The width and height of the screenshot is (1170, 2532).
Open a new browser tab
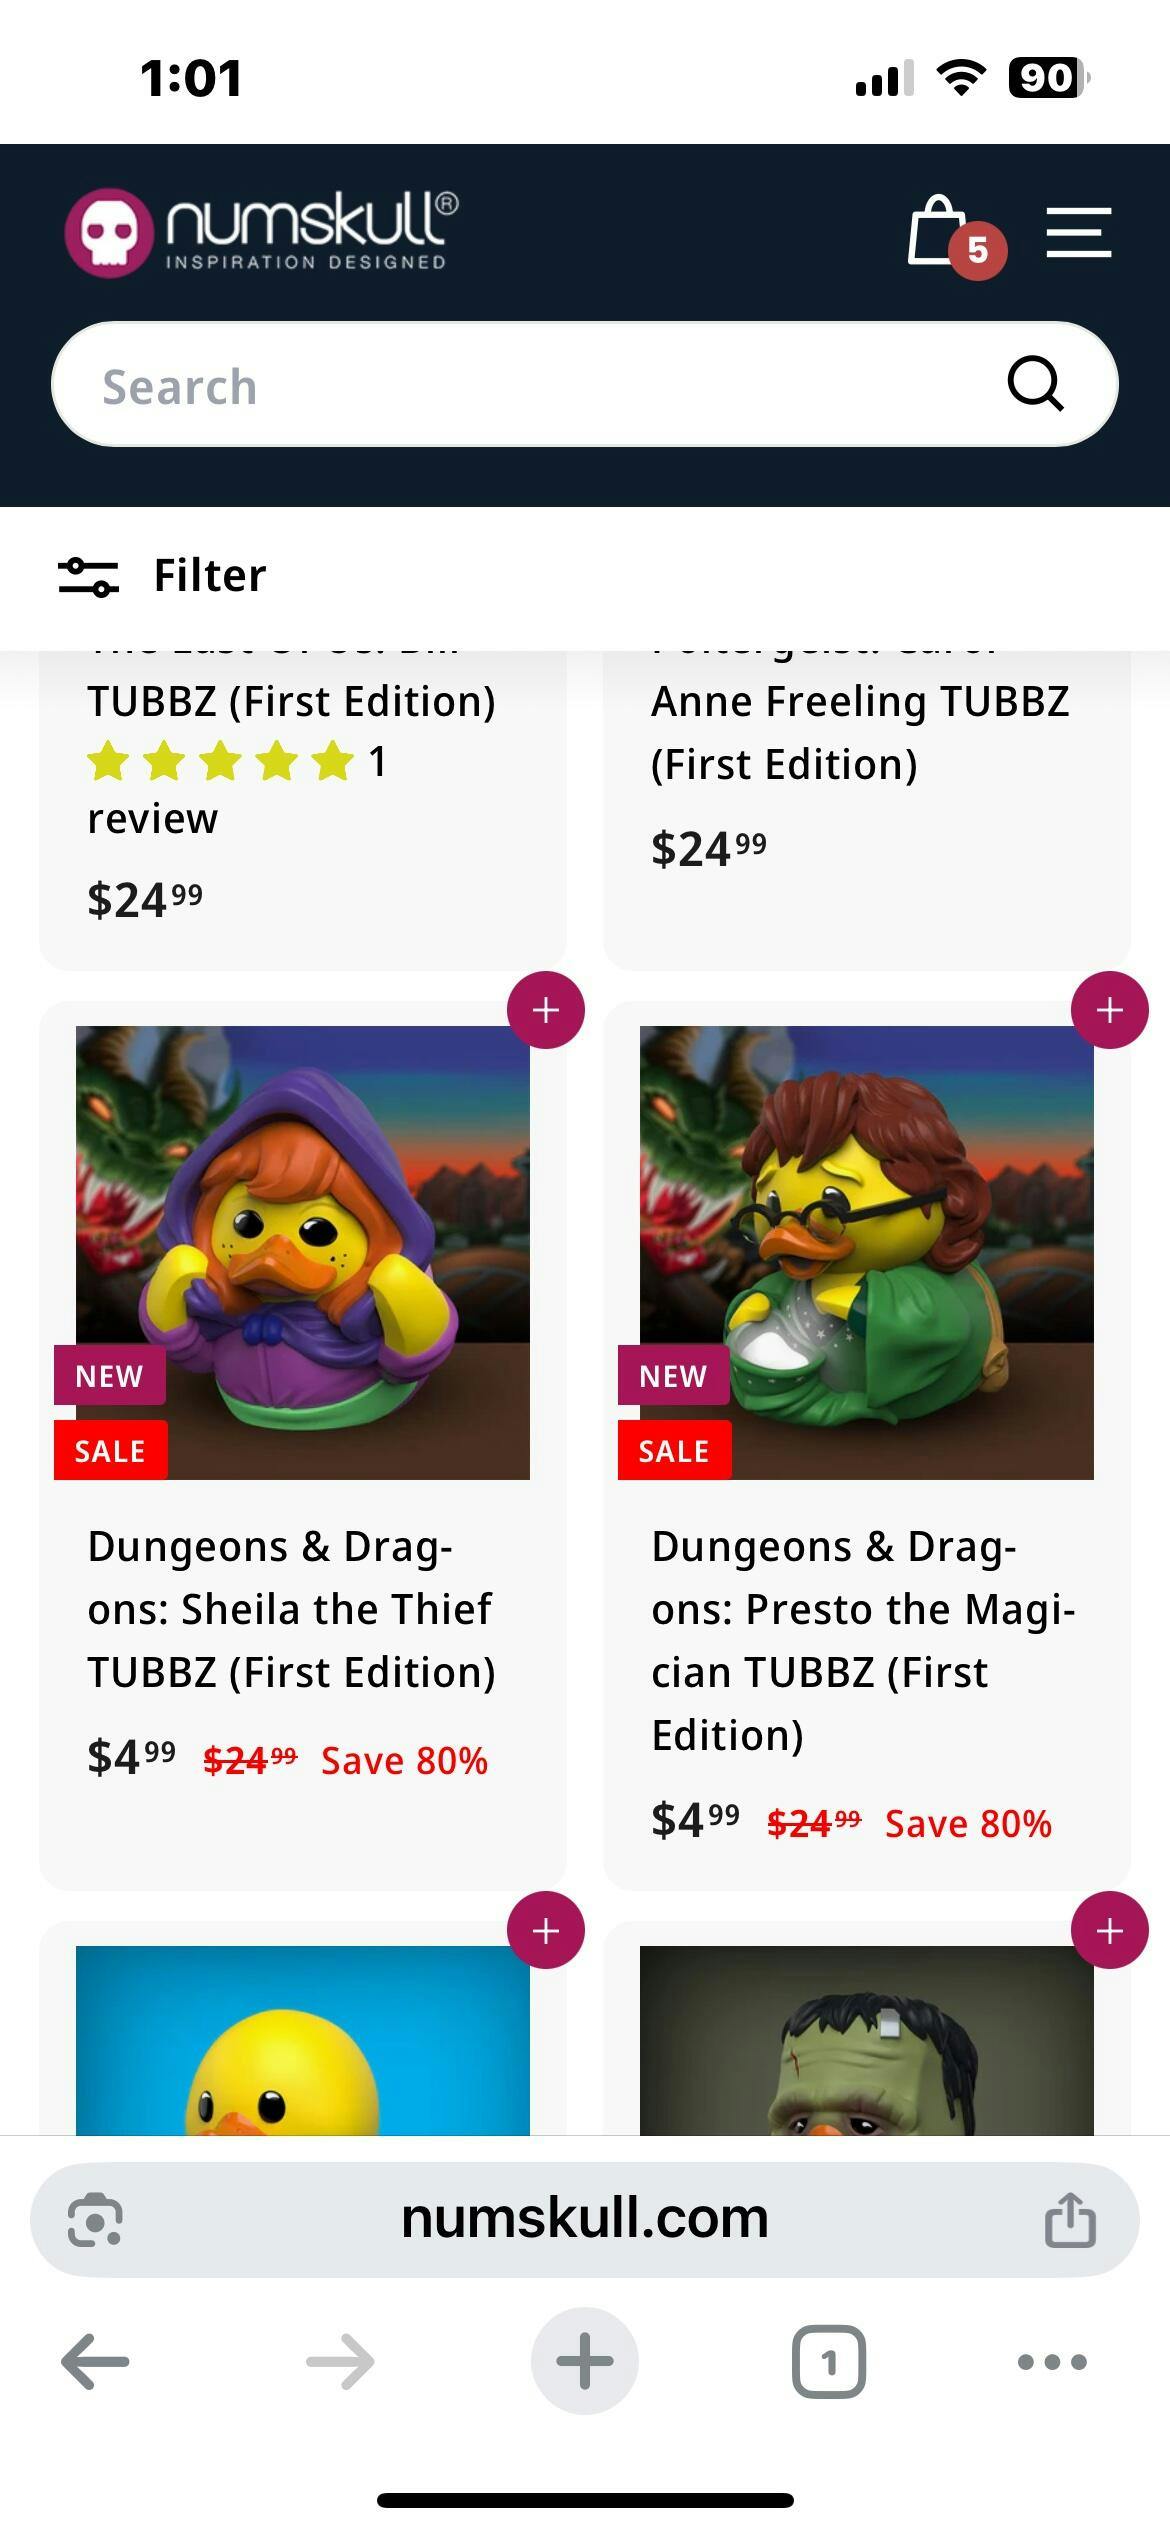coord(584,2362)
